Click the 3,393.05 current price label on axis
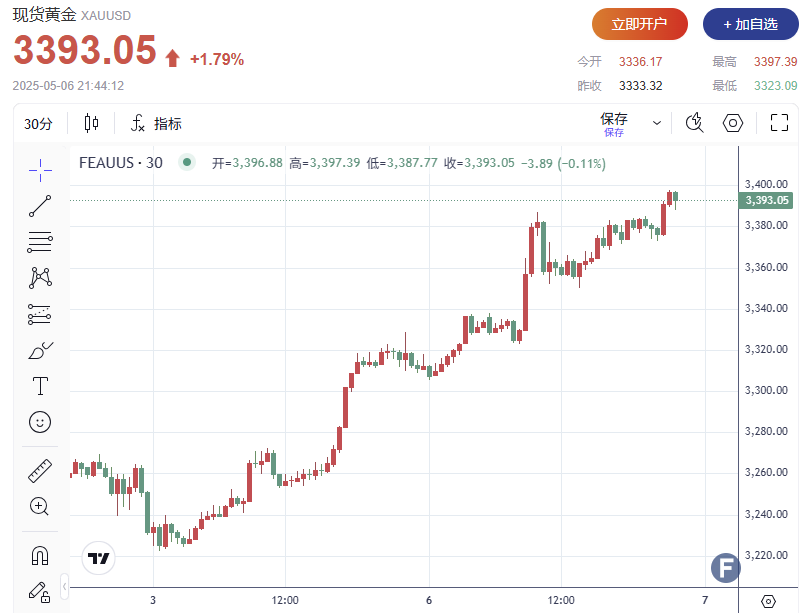The height and width of the screenshot is (613, 807). (x=766, y=200)
